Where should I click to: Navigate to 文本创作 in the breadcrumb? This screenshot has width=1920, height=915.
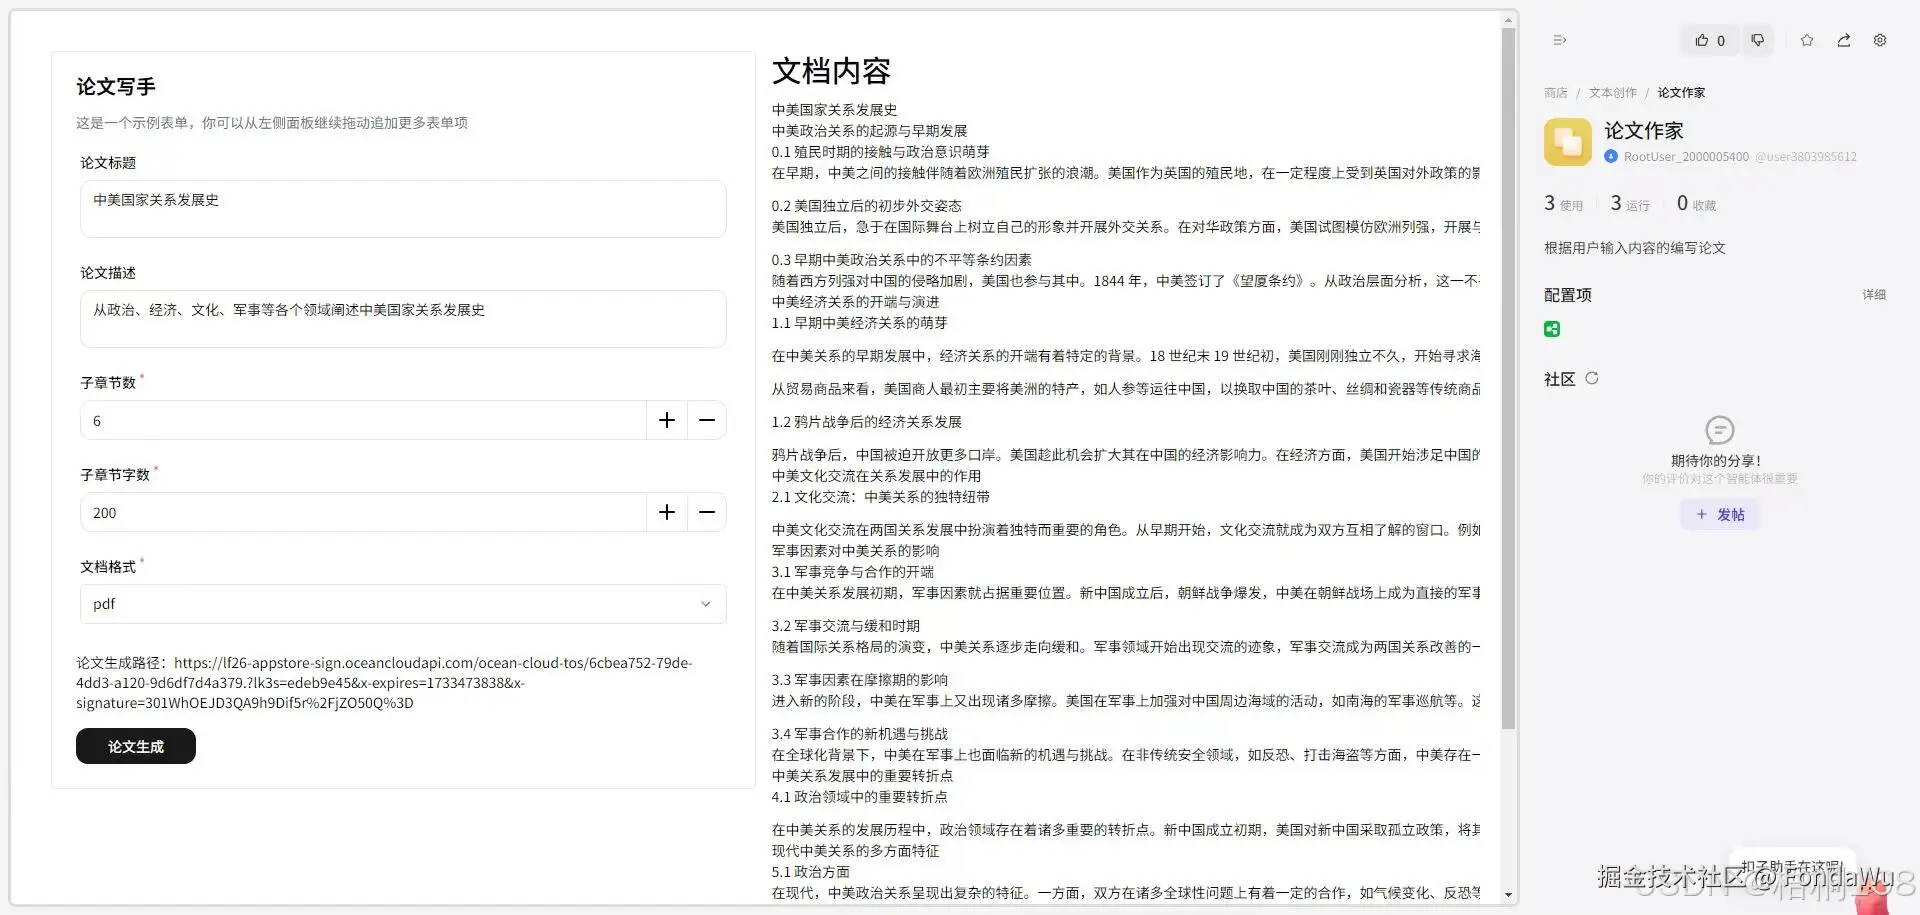[1611, 92]
